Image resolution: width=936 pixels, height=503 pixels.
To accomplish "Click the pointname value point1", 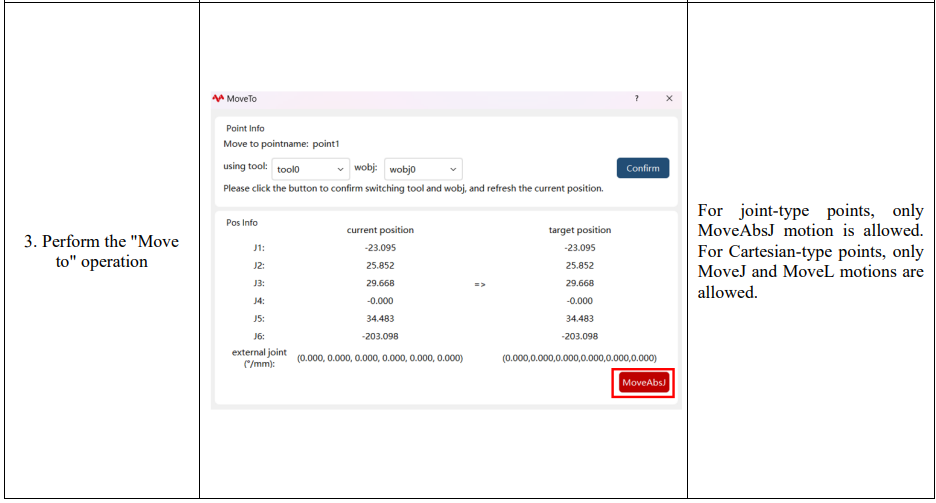I will (x=326, y=144).
